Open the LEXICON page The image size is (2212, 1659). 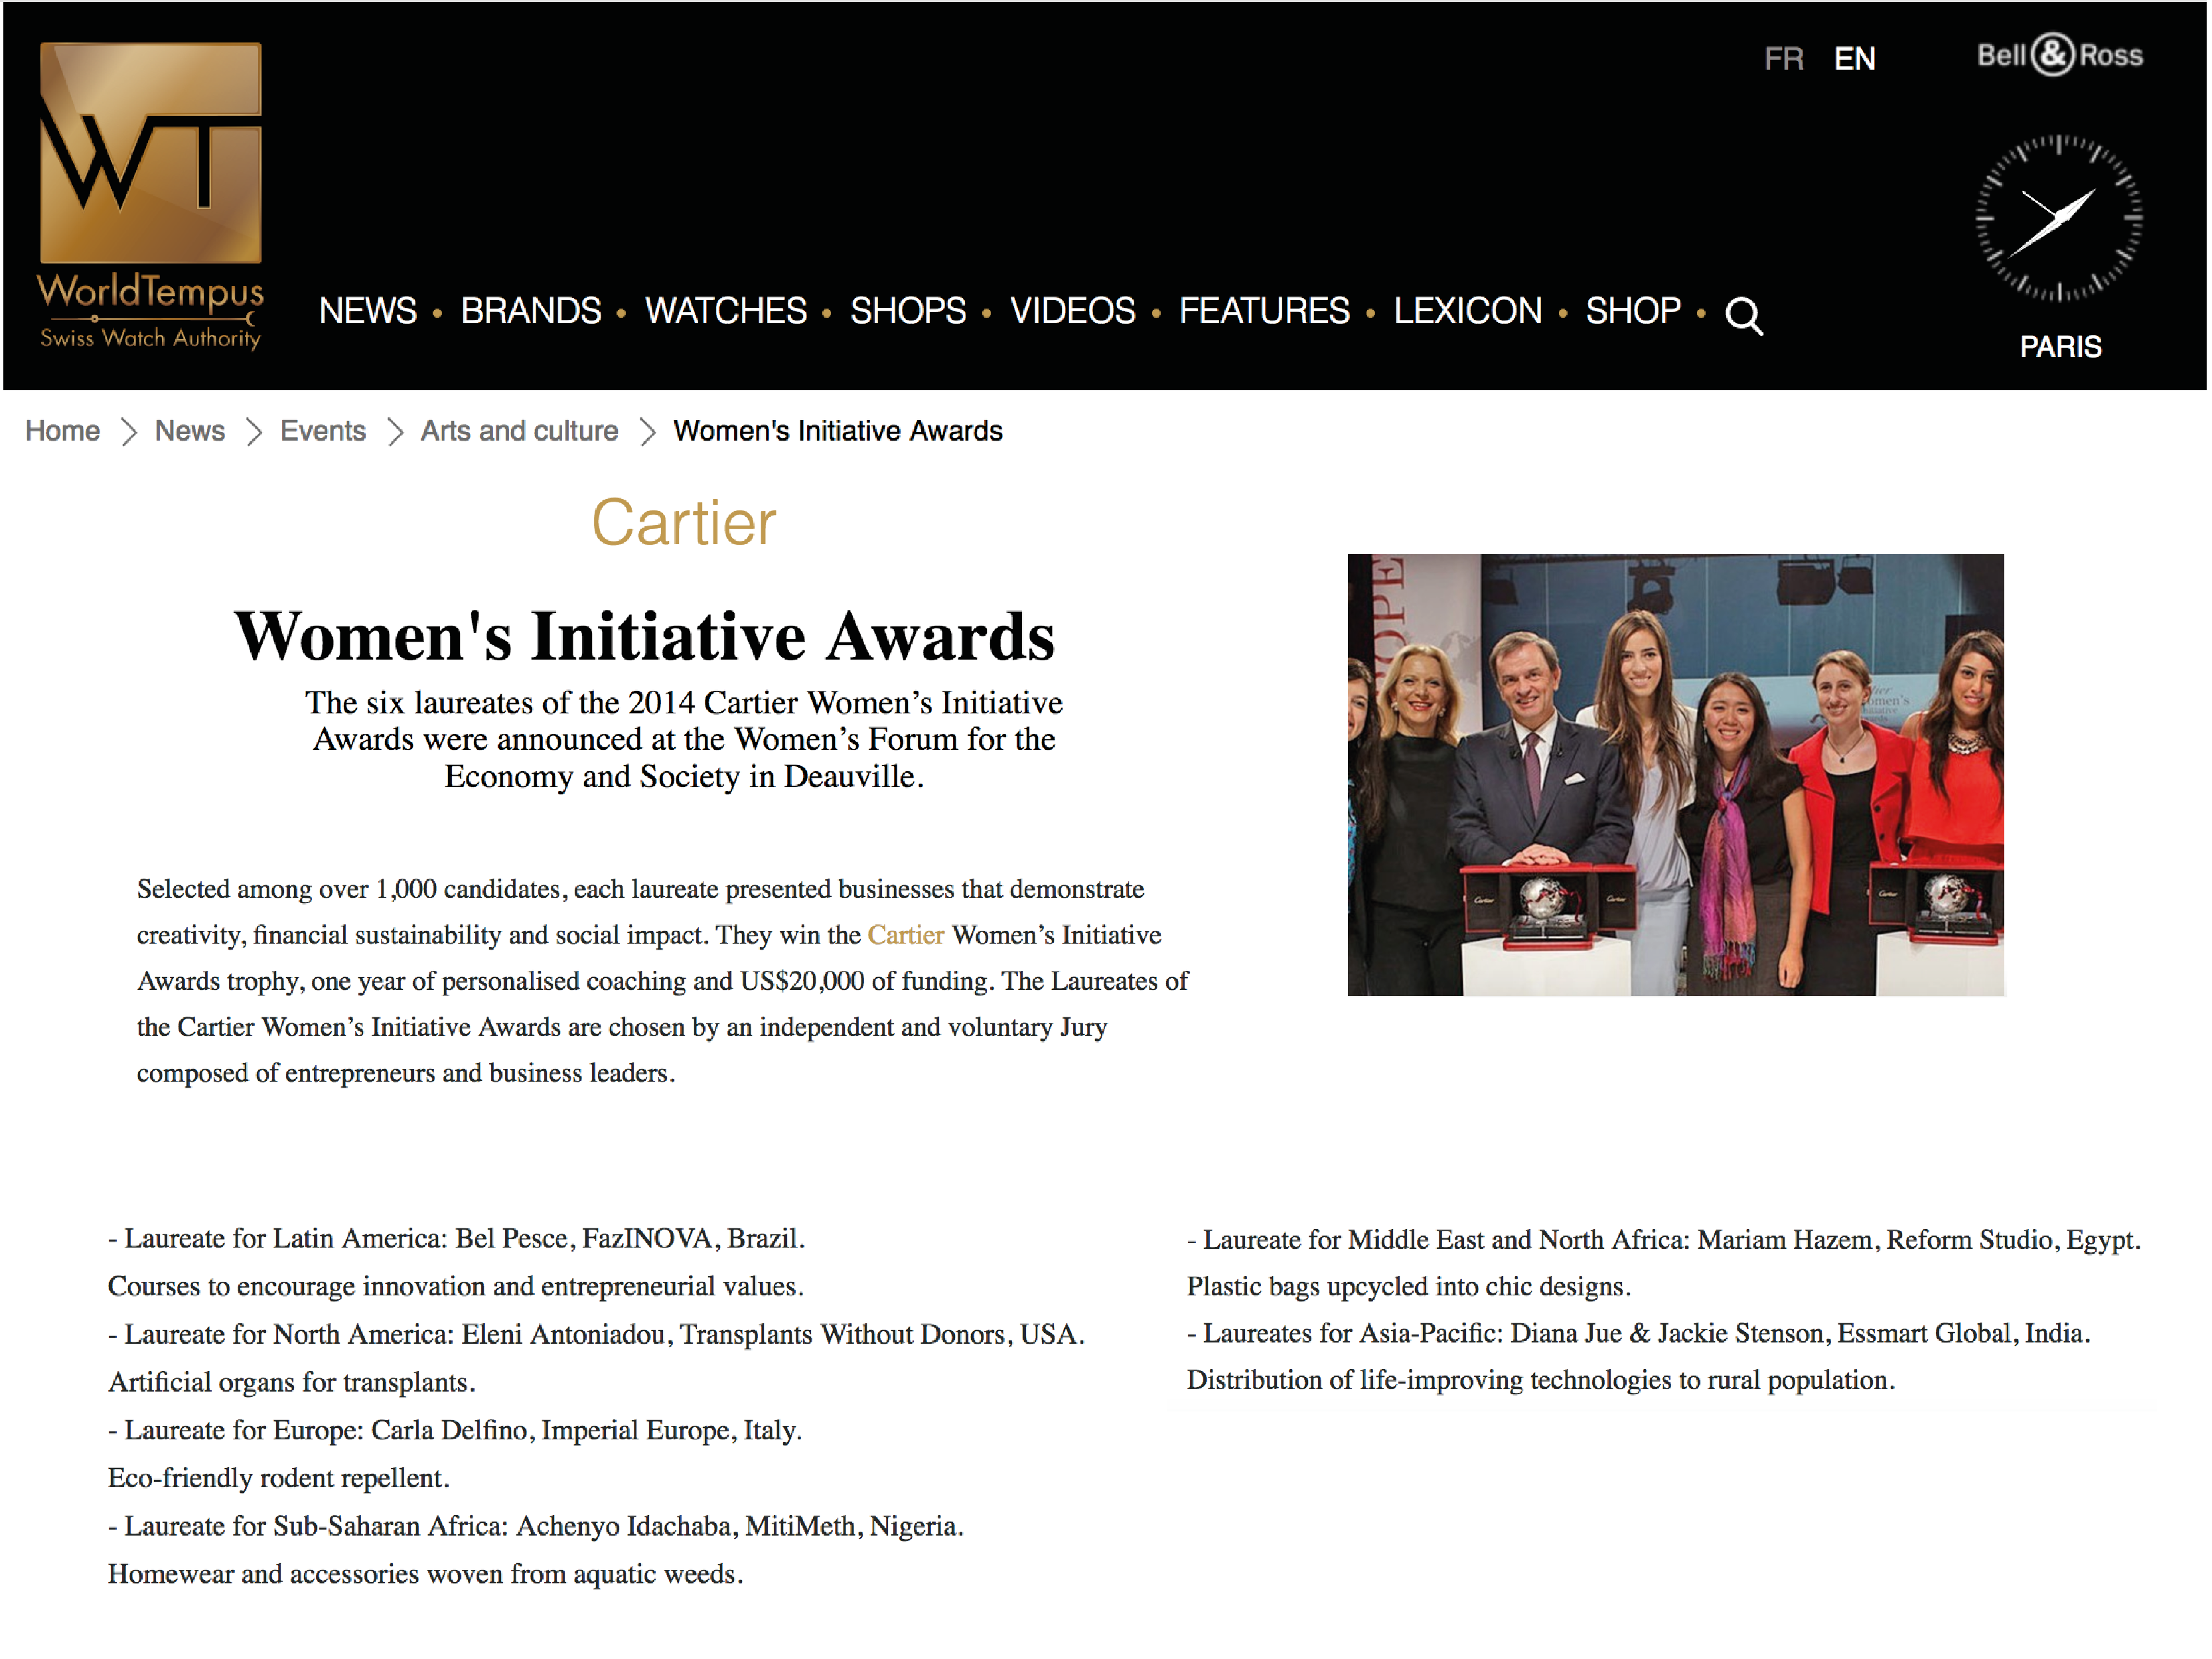point(1467,311)
